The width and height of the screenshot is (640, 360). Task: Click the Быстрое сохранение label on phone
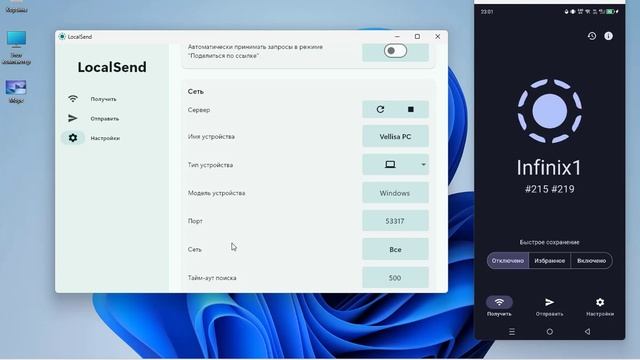[x=549, y=242]
